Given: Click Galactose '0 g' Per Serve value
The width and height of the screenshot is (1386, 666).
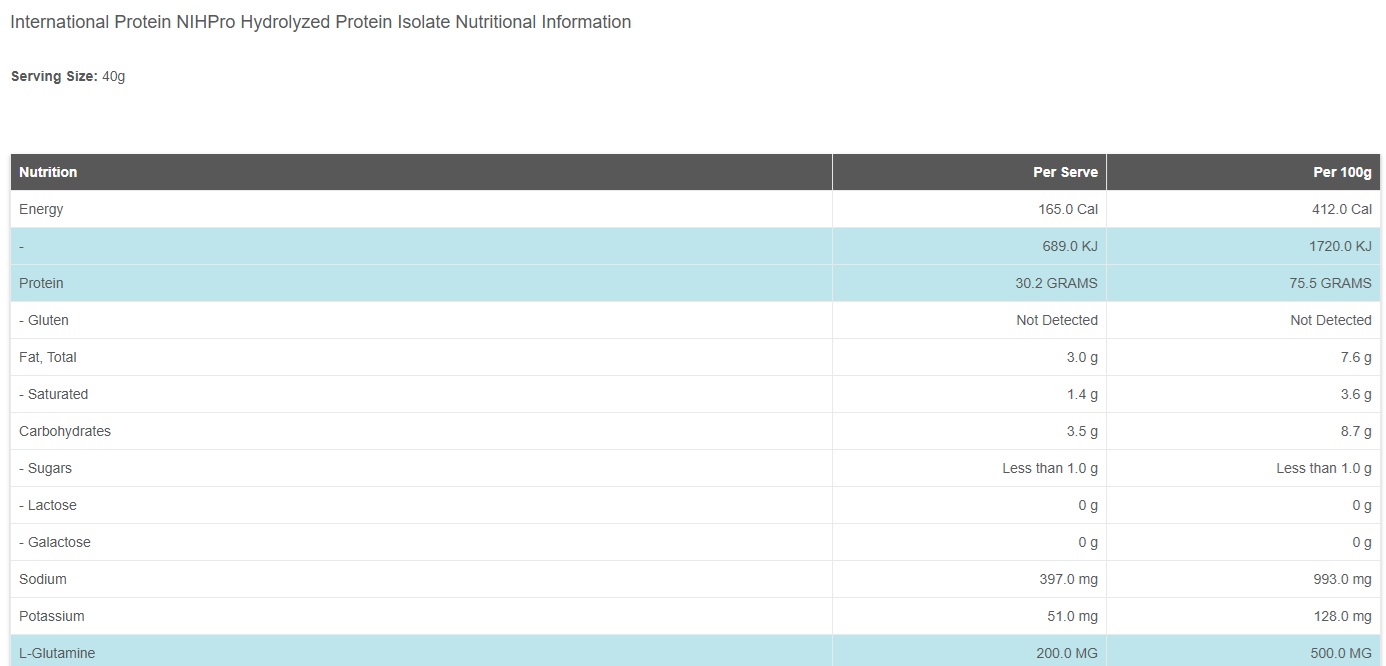Looking at the screenshot, I should tap(1088, 542).
